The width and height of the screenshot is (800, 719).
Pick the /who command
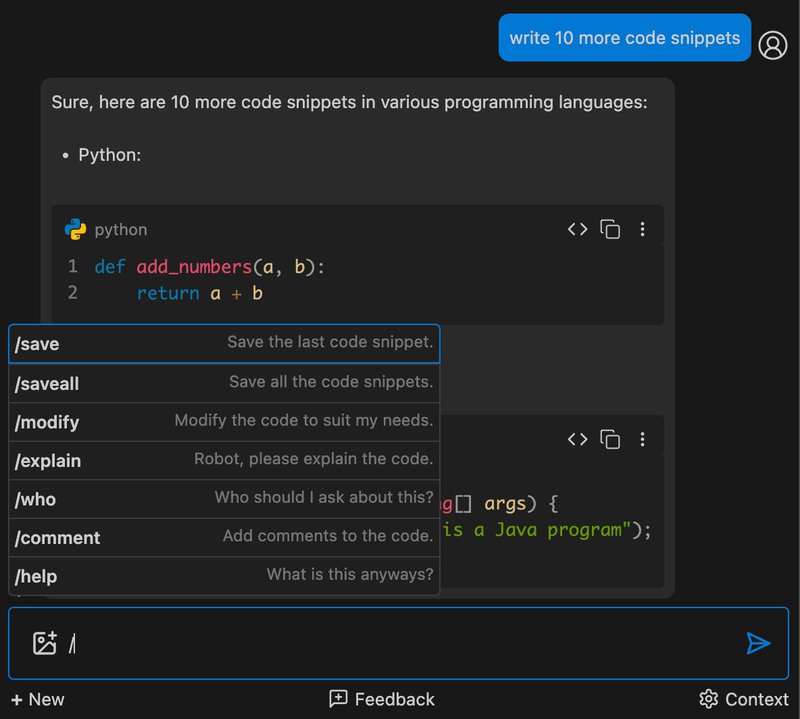(220, 498)
